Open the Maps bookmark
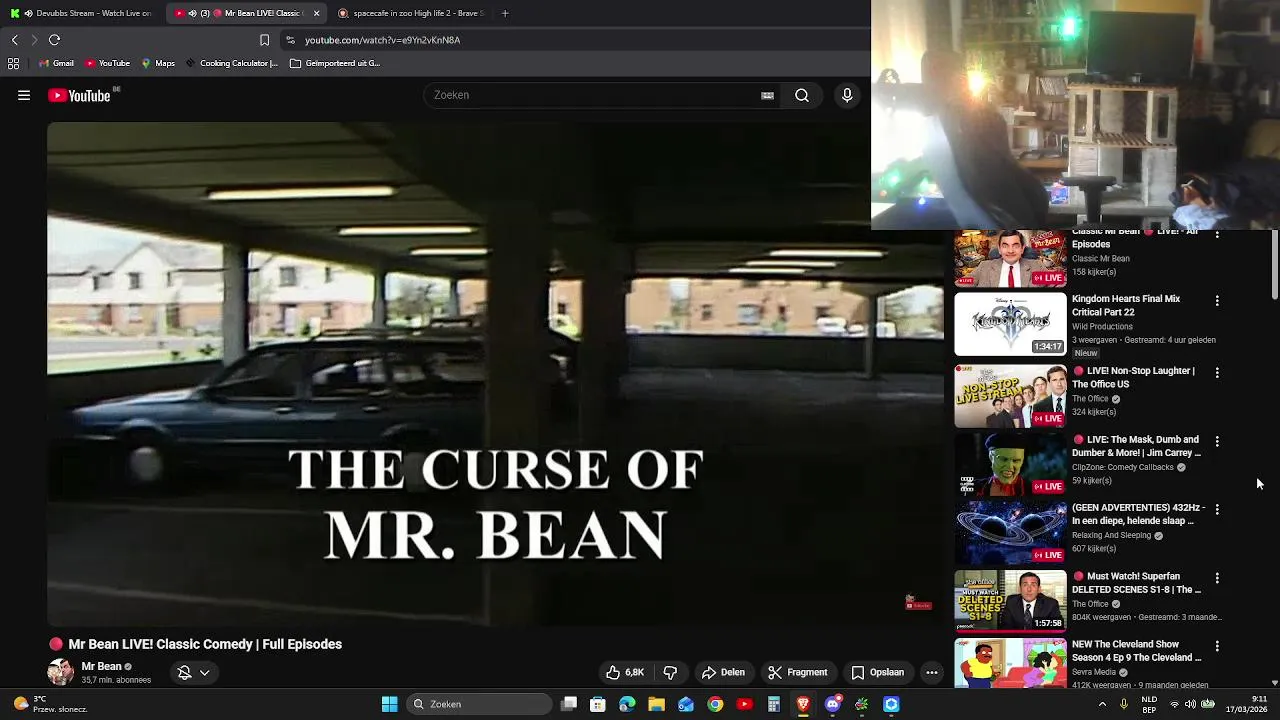Image resolution: width=1280 pixels, height=720 pixels. [x=157, y=63]
